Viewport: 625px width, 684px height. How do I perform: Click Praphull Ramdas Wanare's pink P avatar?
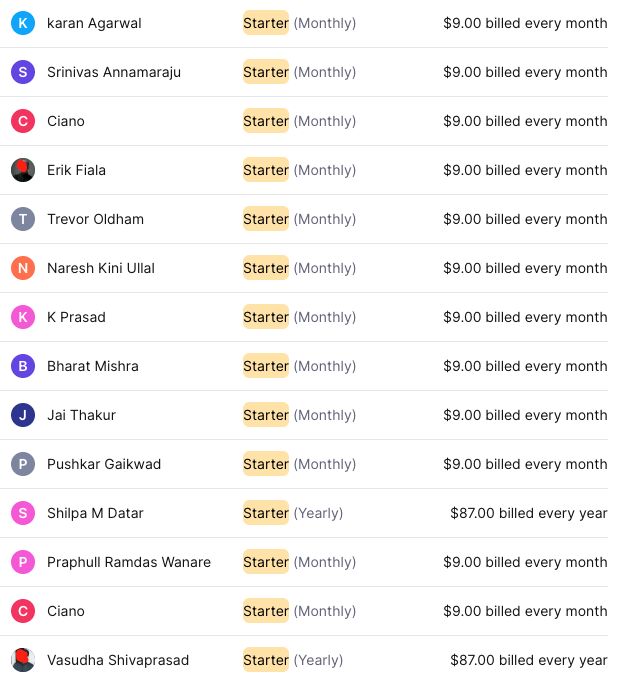tap(23, 562)
